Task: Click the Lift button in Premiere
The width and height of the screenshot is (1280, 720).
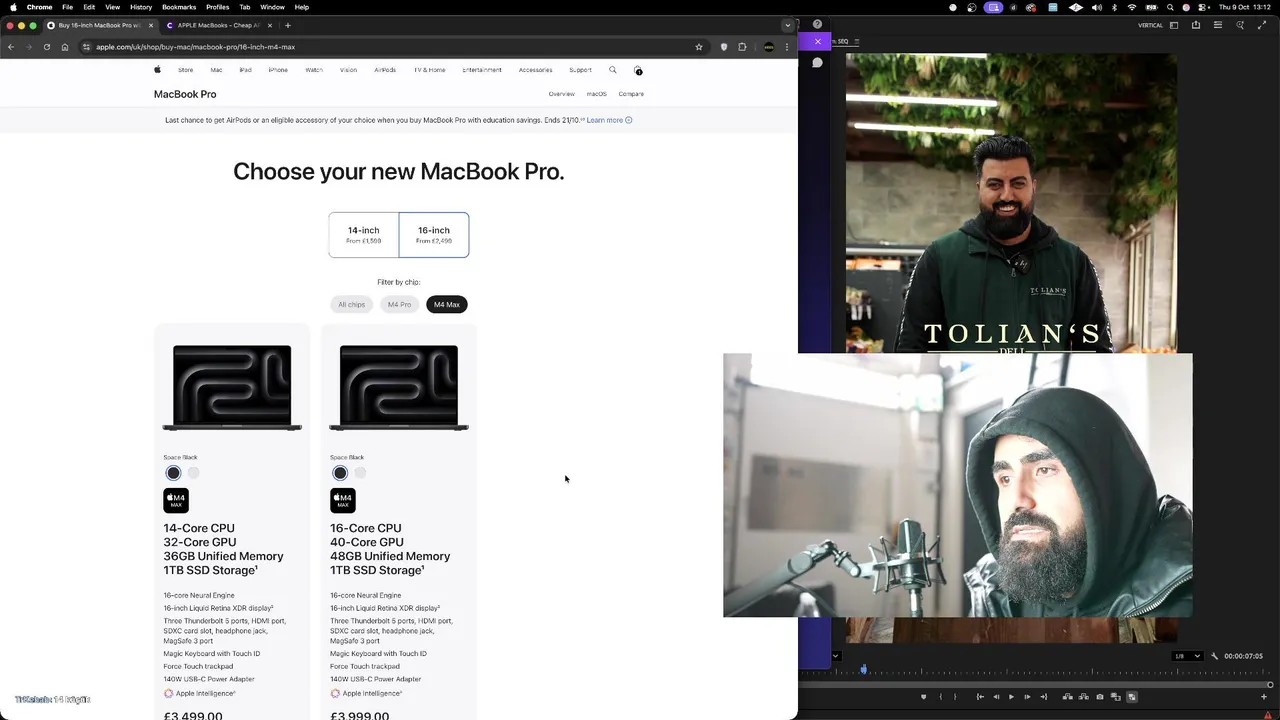Action: pyautogui.click(x=1067, y=697)
